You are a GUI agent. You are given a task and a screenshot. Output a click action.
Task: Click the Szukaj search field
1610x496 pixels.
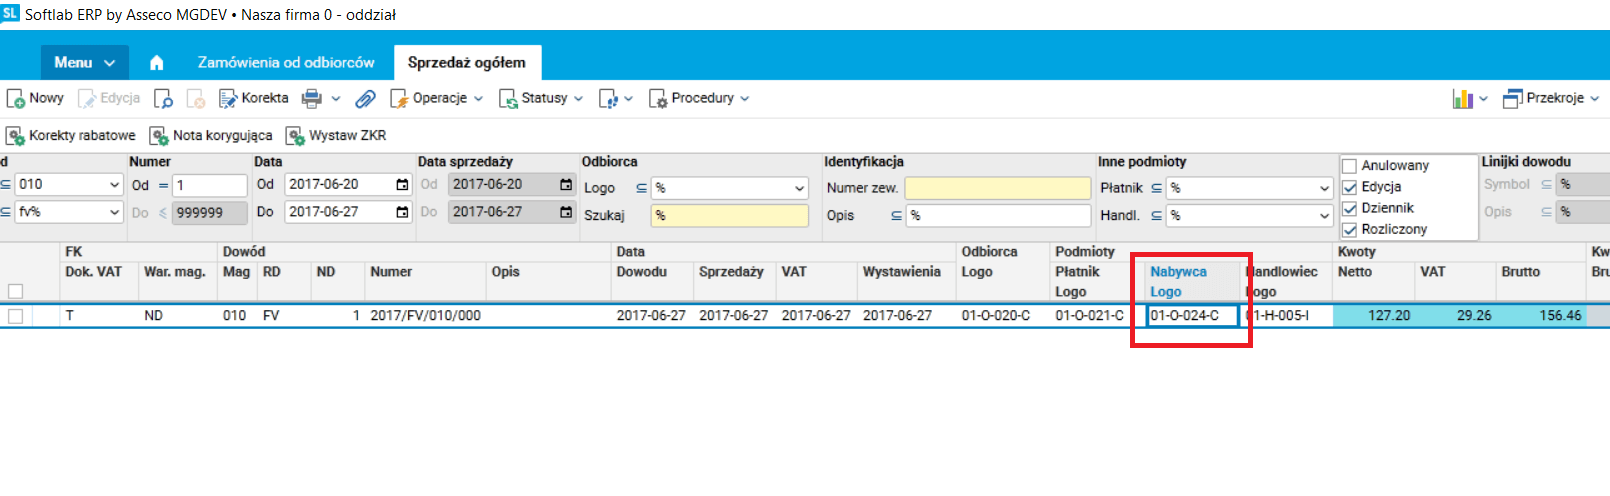(x=729, y=215)
